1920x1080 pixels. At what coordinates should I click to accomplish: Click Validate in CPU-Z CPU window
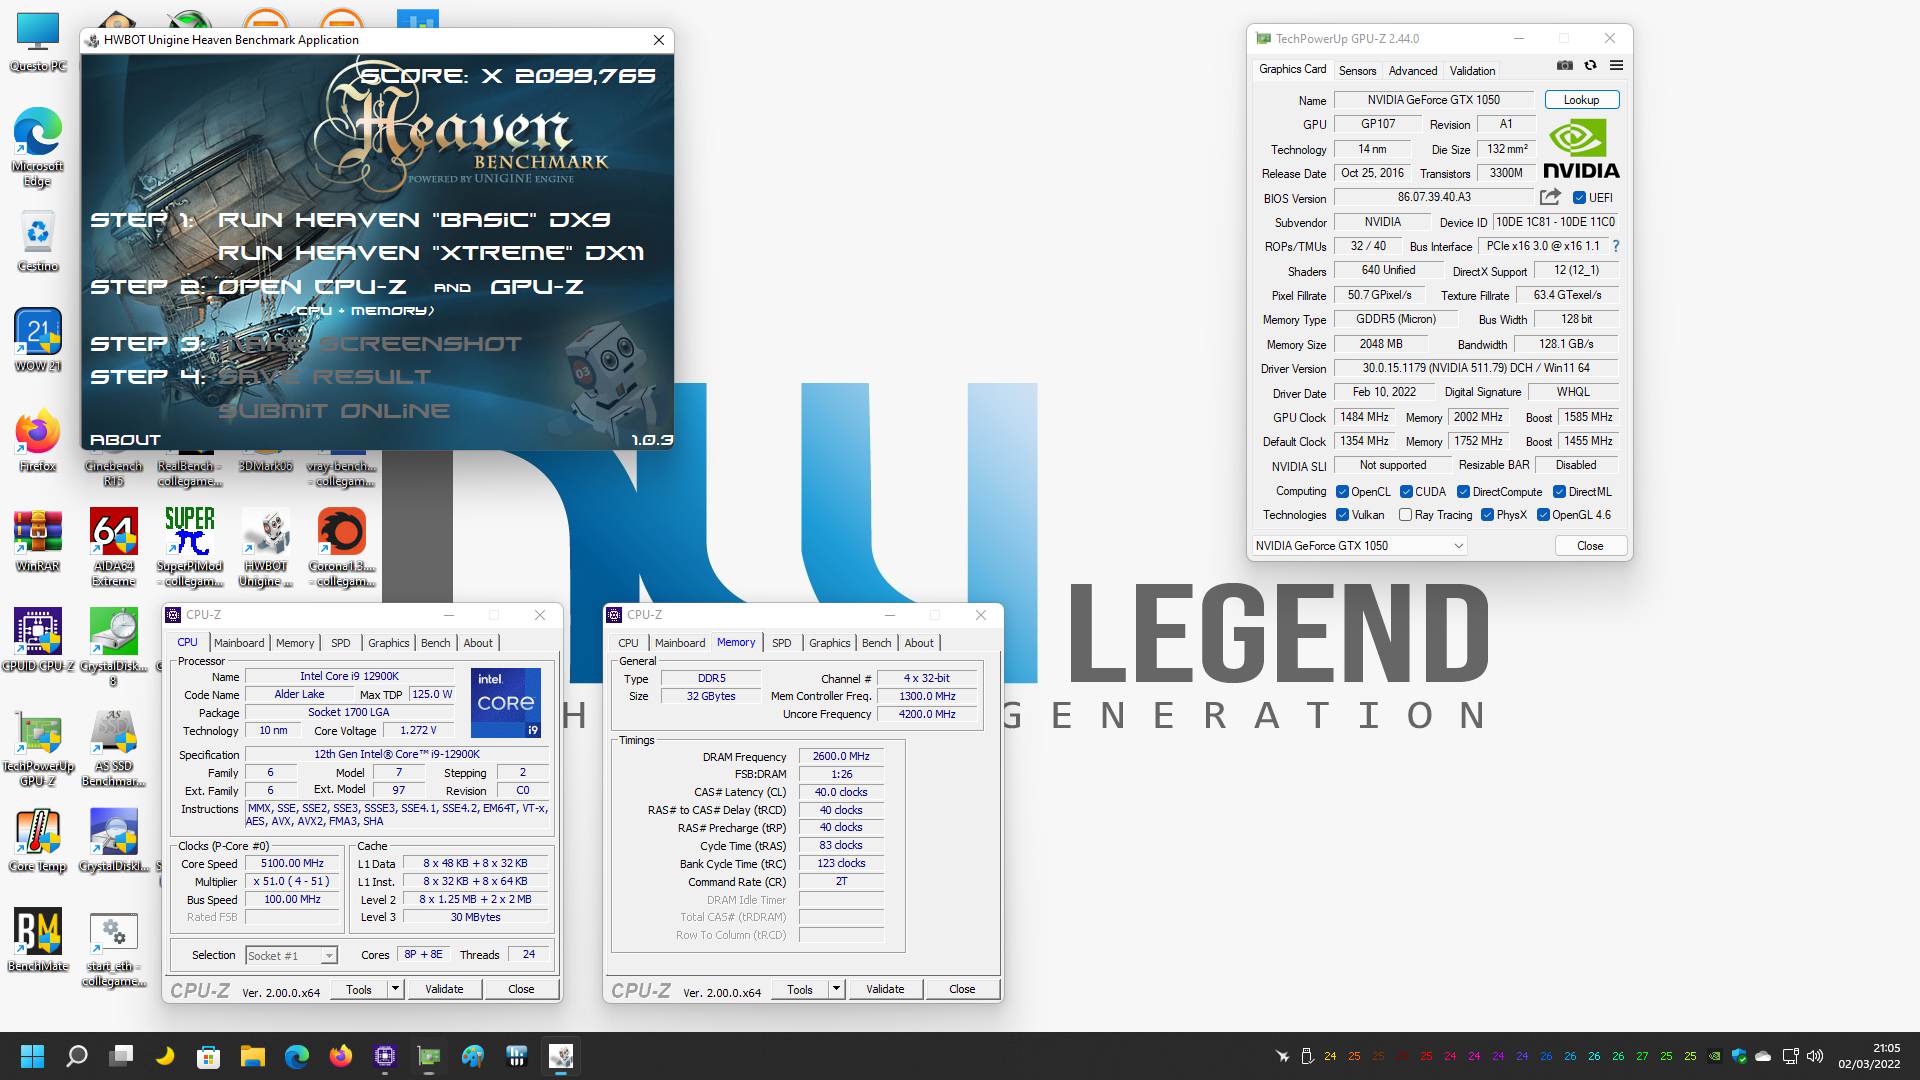click(444, 989)
